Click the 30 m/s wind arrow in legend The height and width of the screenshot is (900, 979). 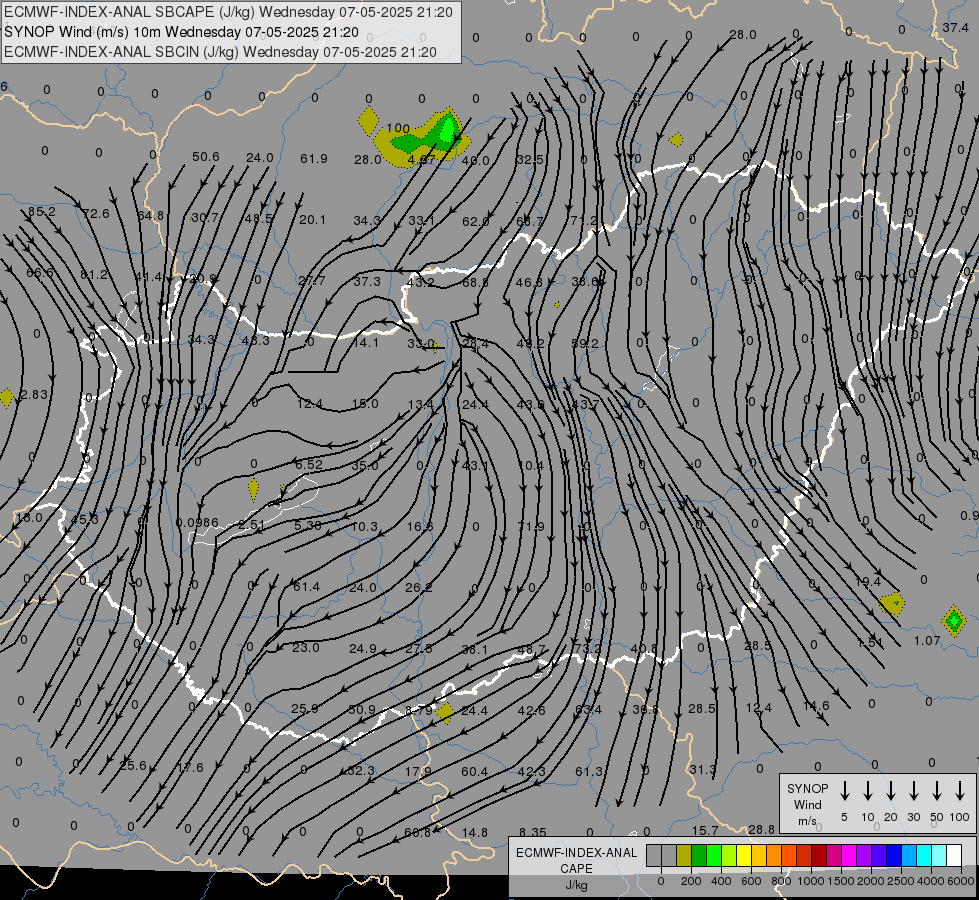pyautogui.click(x=914, y=791)
